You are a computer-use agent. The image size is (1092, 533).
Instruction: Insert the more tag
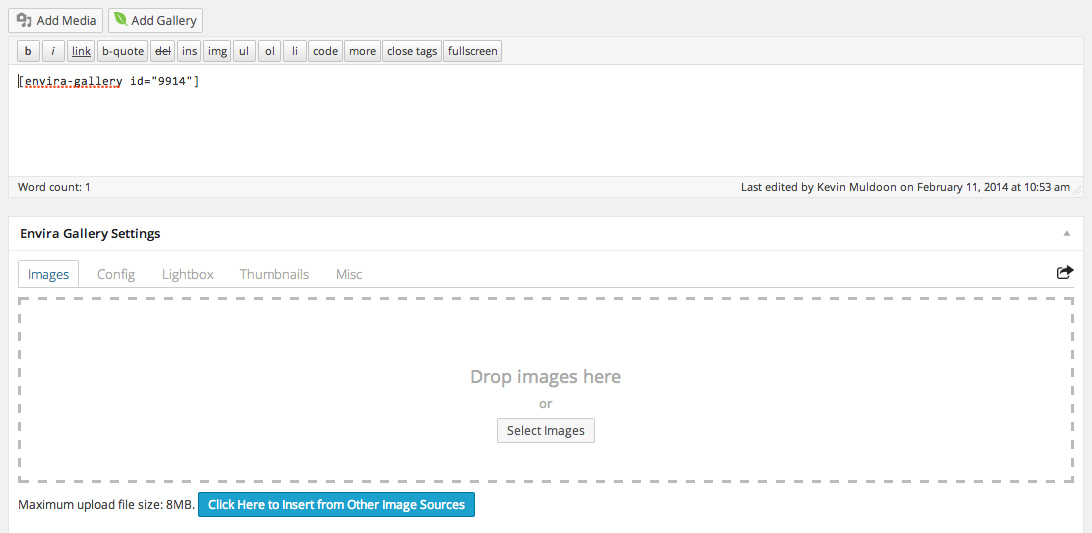pyautogui.click(x=362, y=51)
